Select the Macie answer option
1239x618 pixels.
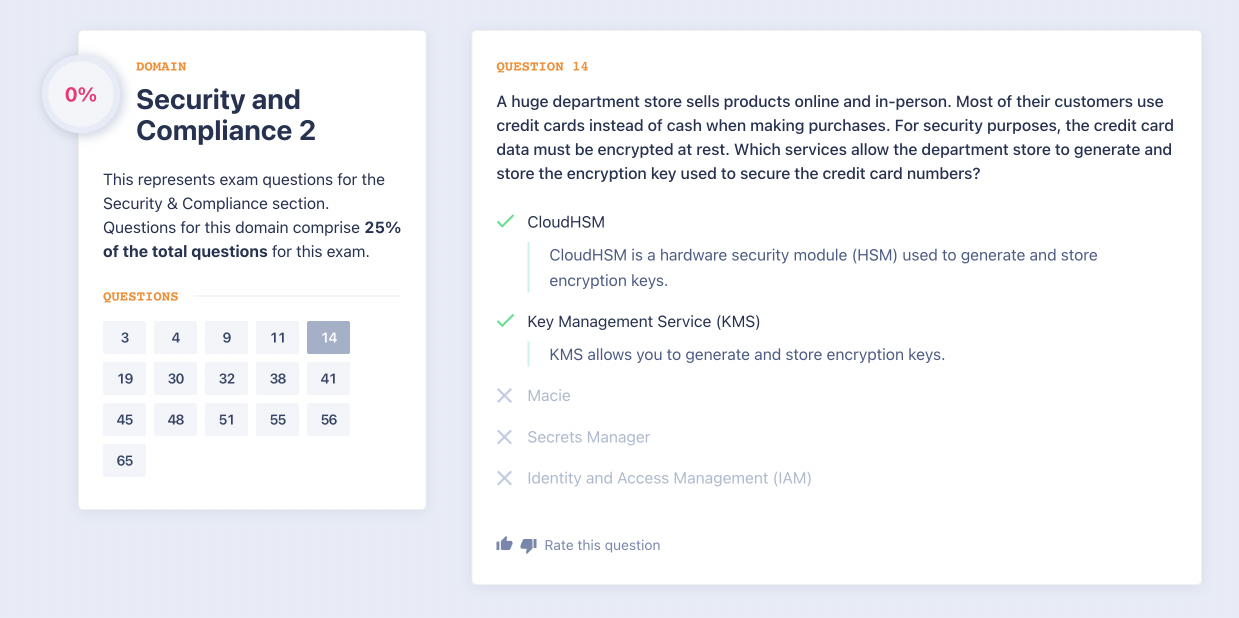(549, 396)
